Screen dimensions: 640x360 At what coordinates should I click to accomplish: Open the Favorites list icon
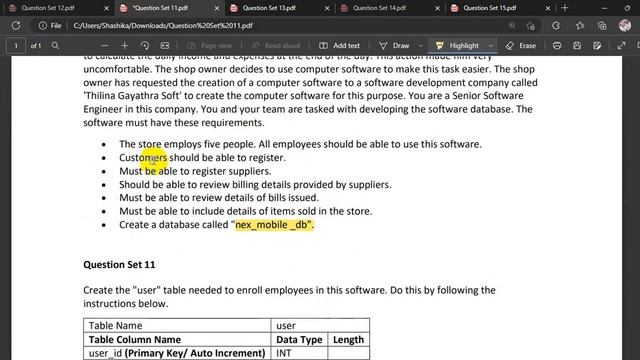[x=580, y=26]
